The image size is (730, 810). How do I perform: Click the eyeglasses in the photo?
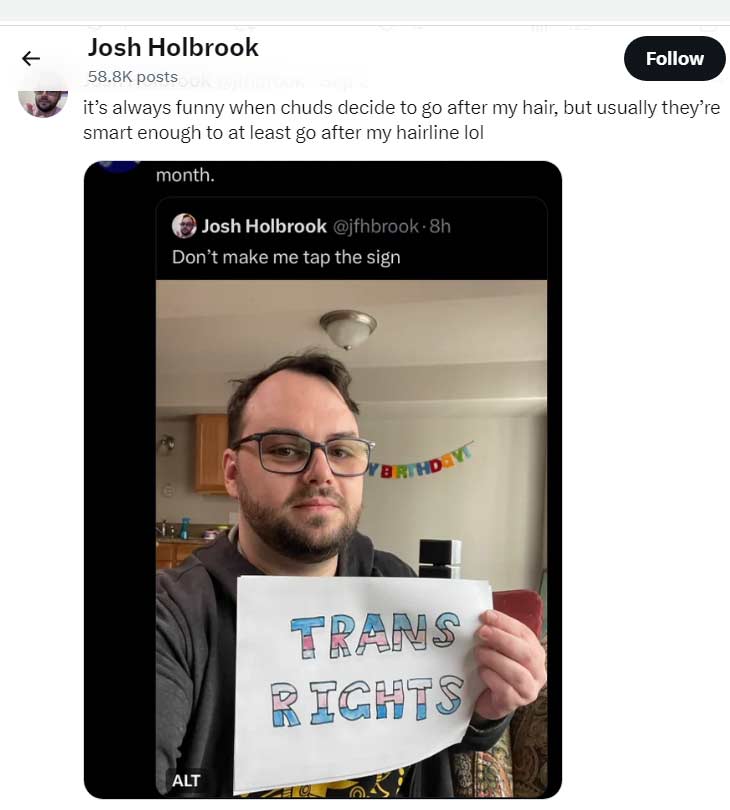tap(304, 454)
